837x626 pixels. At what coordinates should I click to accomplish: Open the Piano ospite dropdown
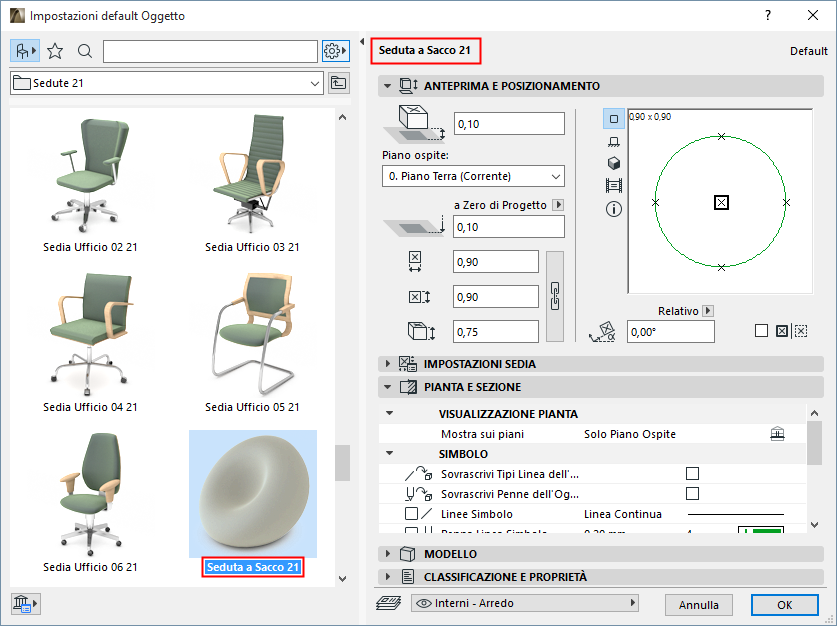click(x=473, y=176)
